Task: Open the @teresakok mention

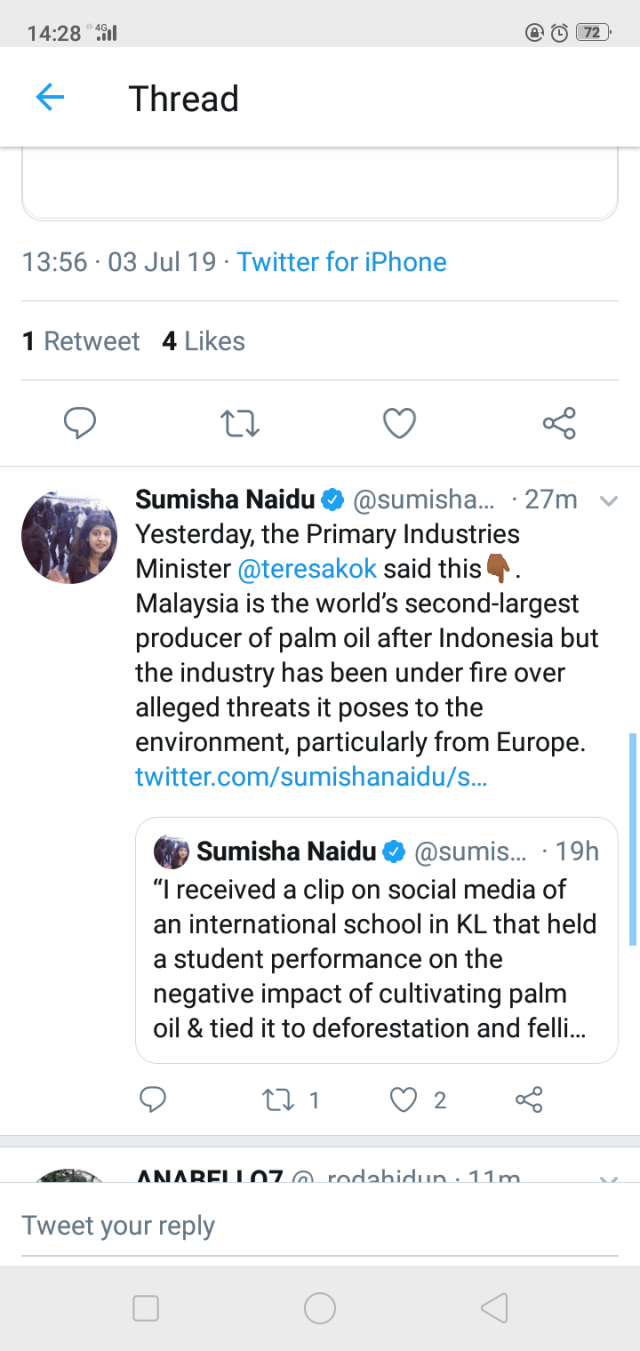Action: tap(307, 569)
